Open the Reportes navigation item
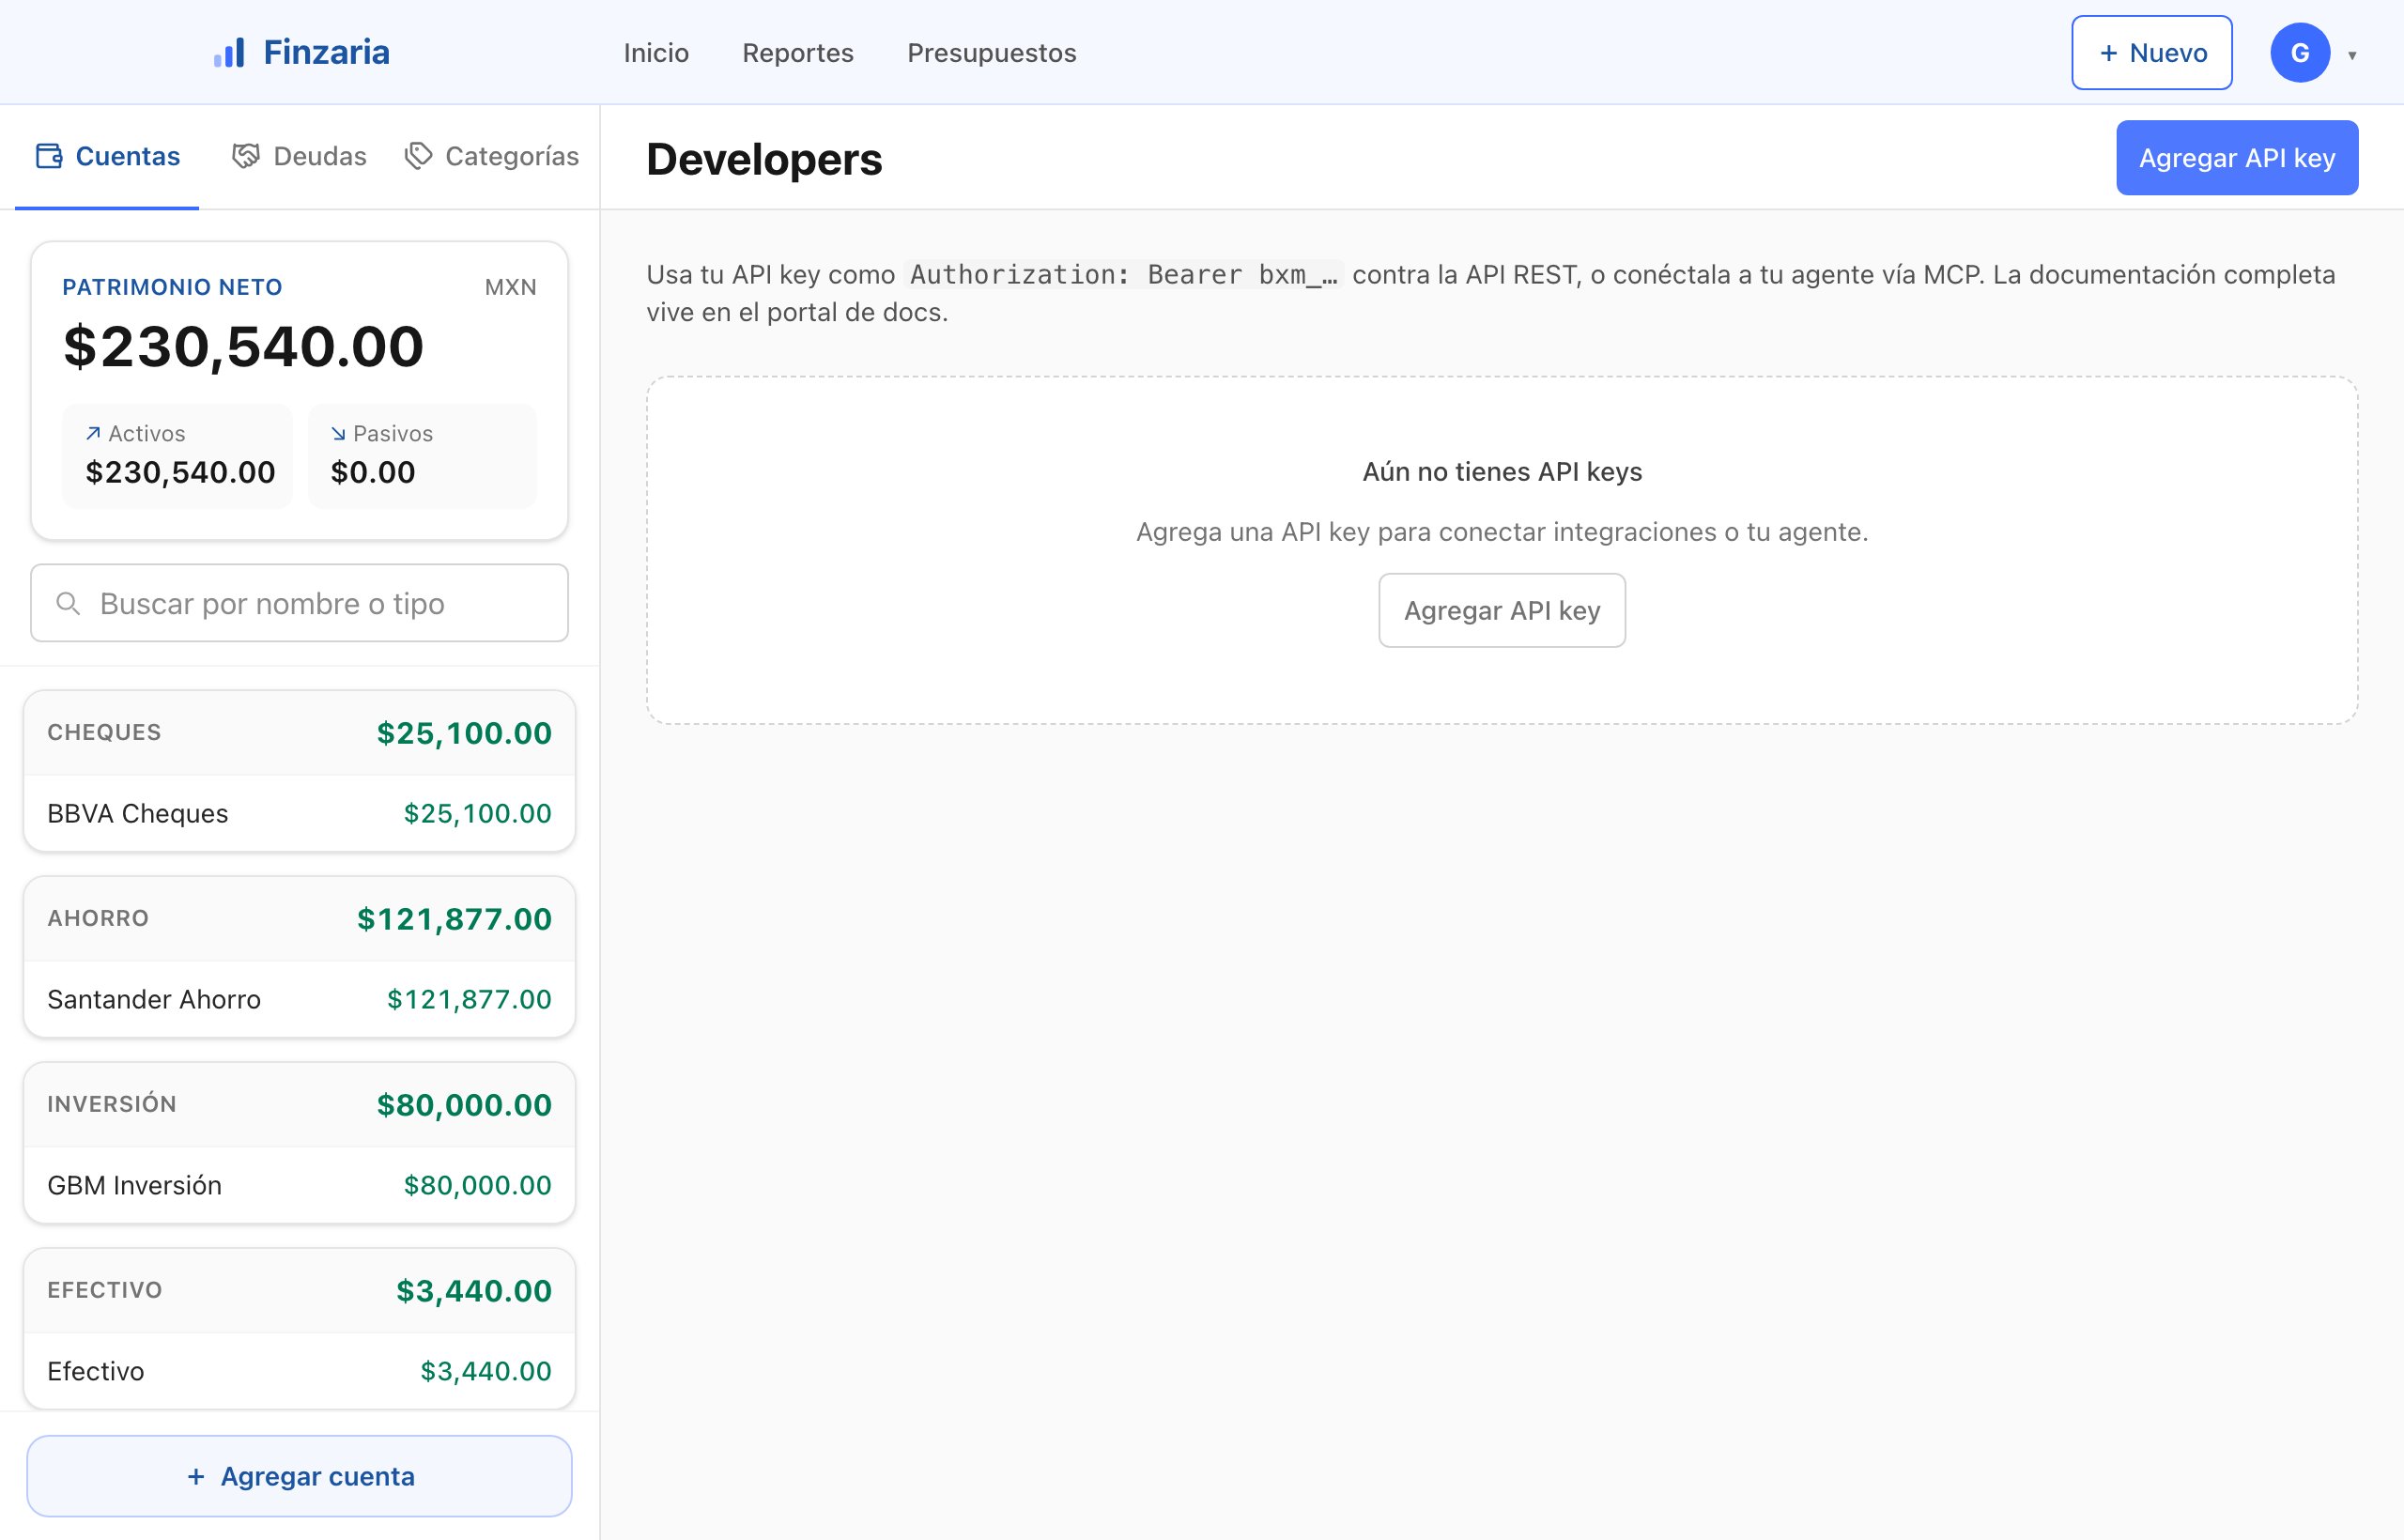Screen dimensions: 2404x1540 coord(798,52)
